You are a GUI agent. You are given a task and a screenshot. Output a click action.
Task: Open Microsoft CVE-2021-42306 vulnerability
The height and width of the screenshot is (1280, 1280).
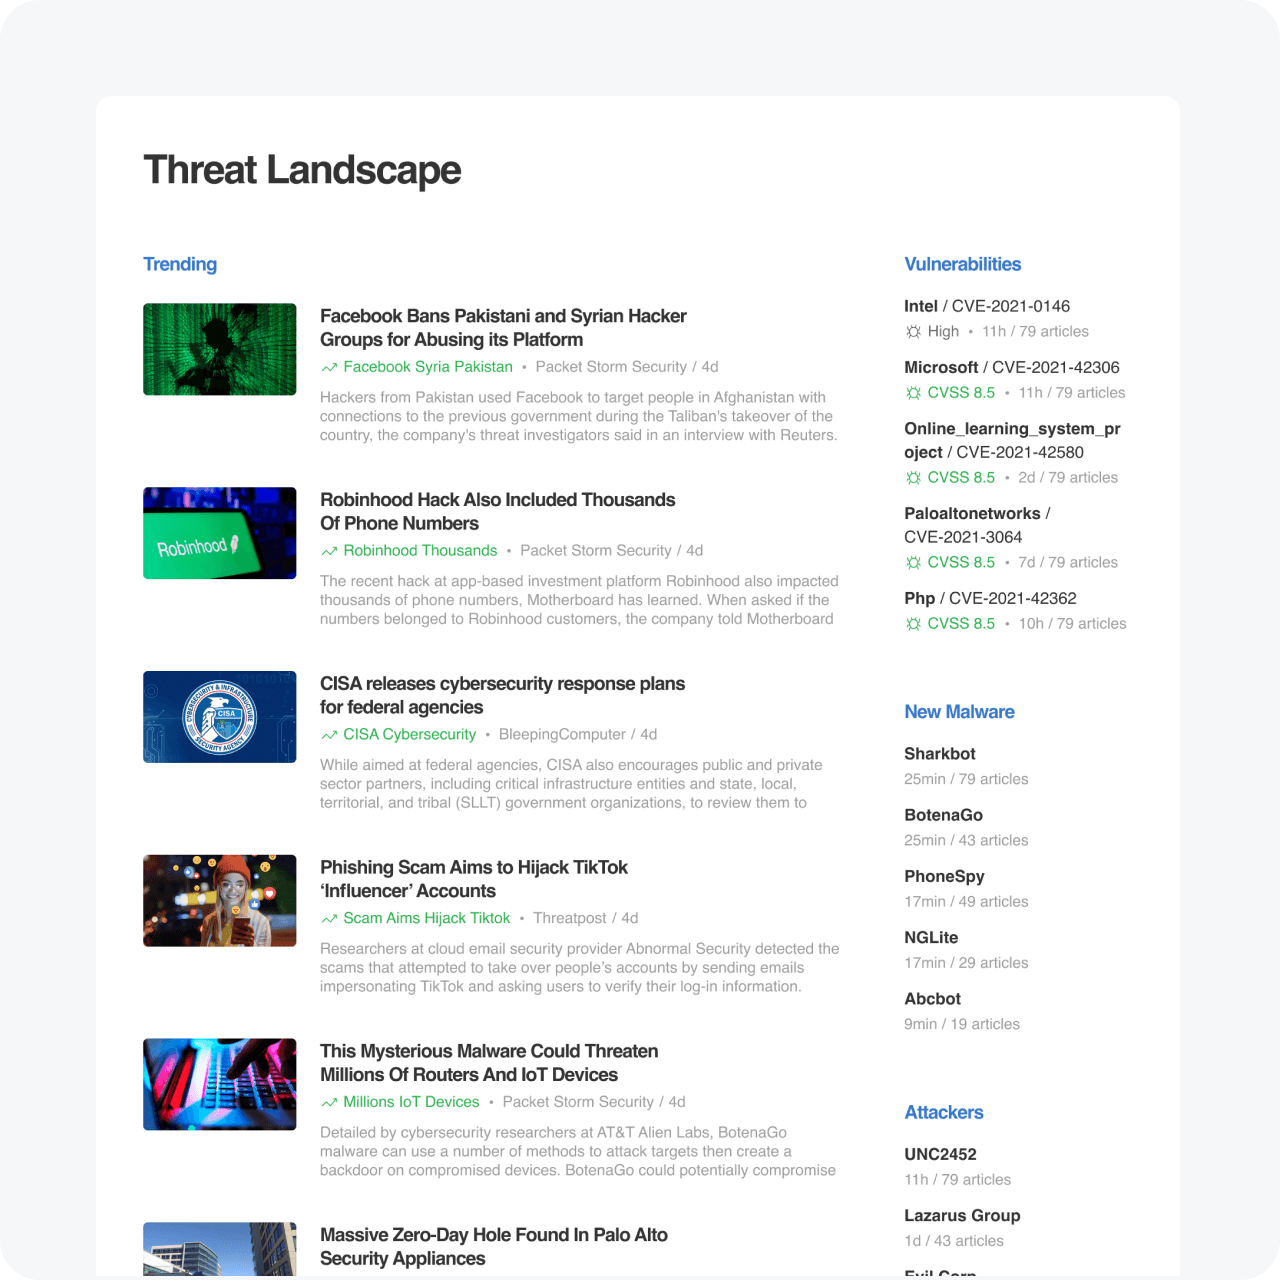pyautogui.click(x=1012, y=367)
